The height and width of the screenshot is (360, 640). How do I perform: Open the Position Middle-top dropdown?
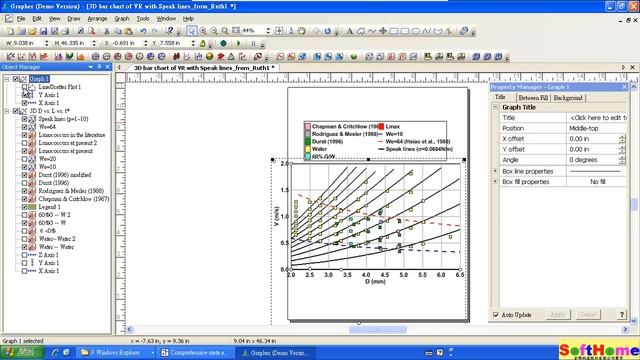(x=597, y=128)
